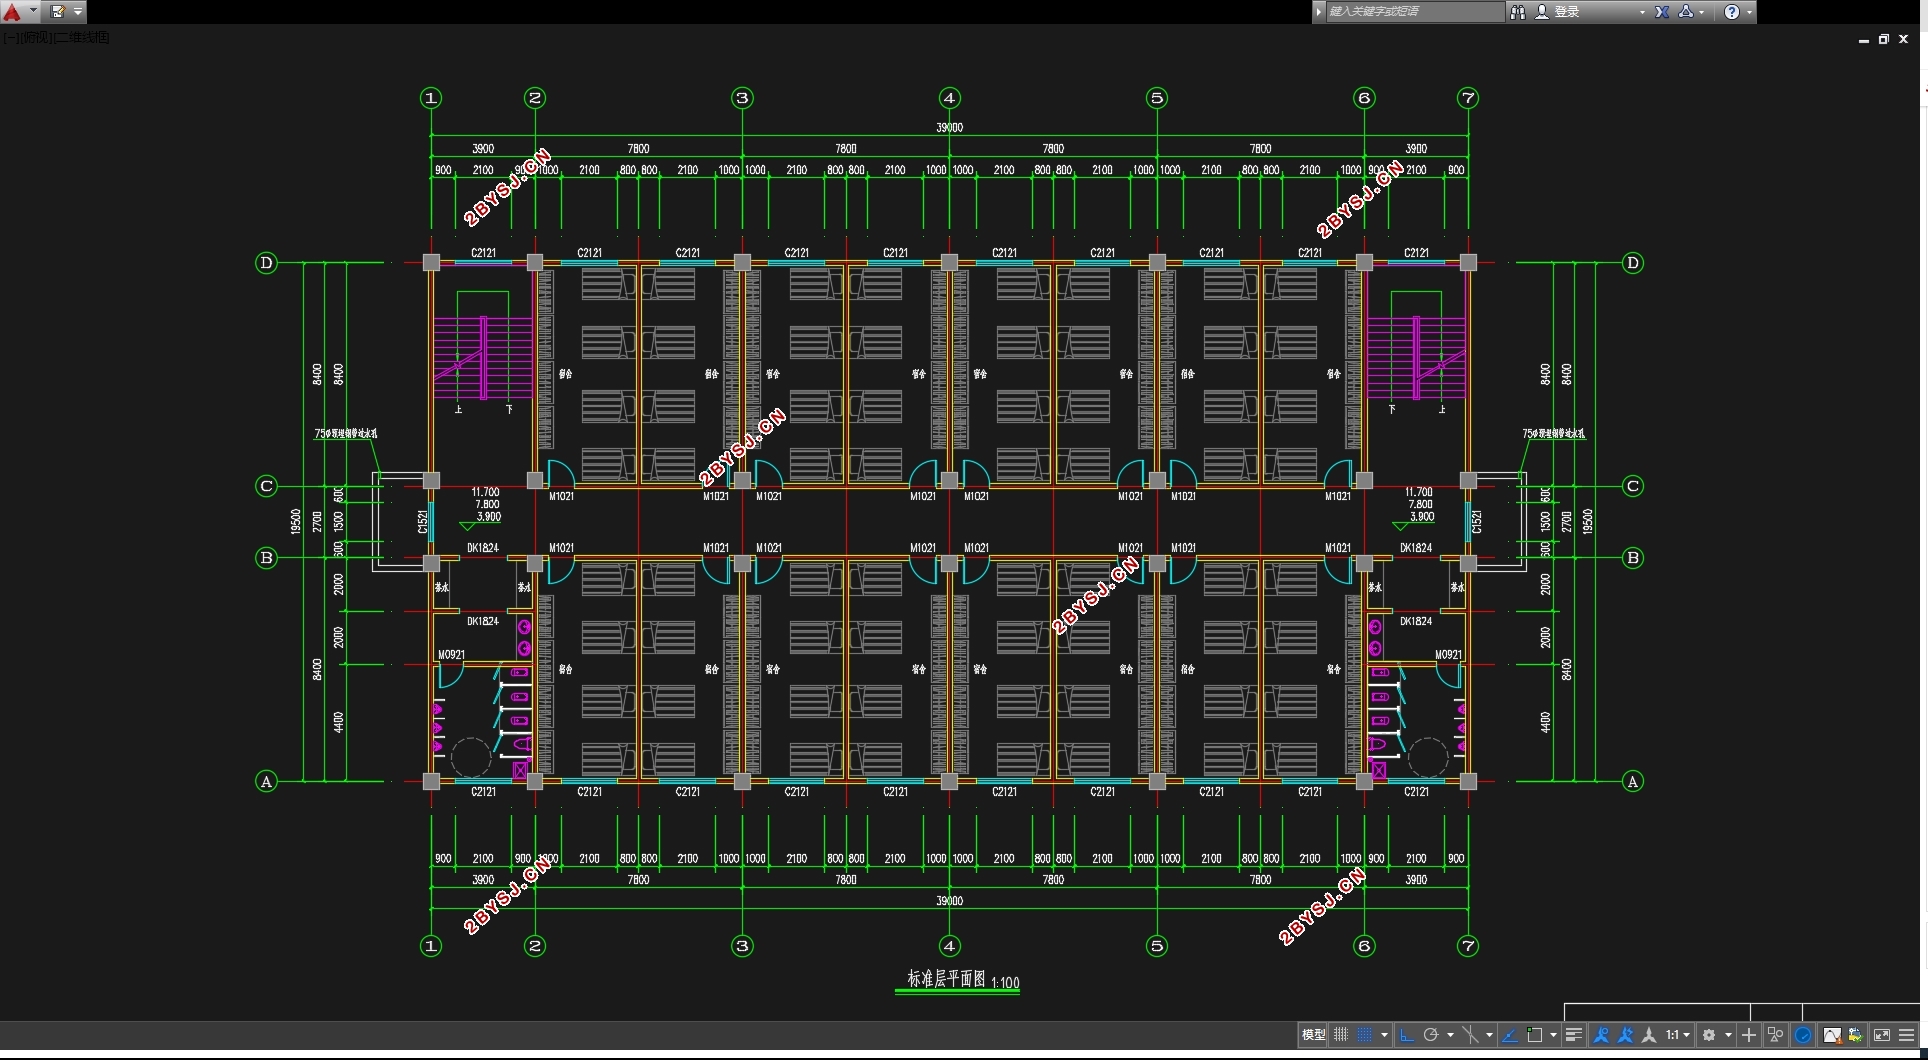Viewport: 1928px width, 1060px height.
Task: Click graphics performance warning icon
Action: (1832, 1035)
